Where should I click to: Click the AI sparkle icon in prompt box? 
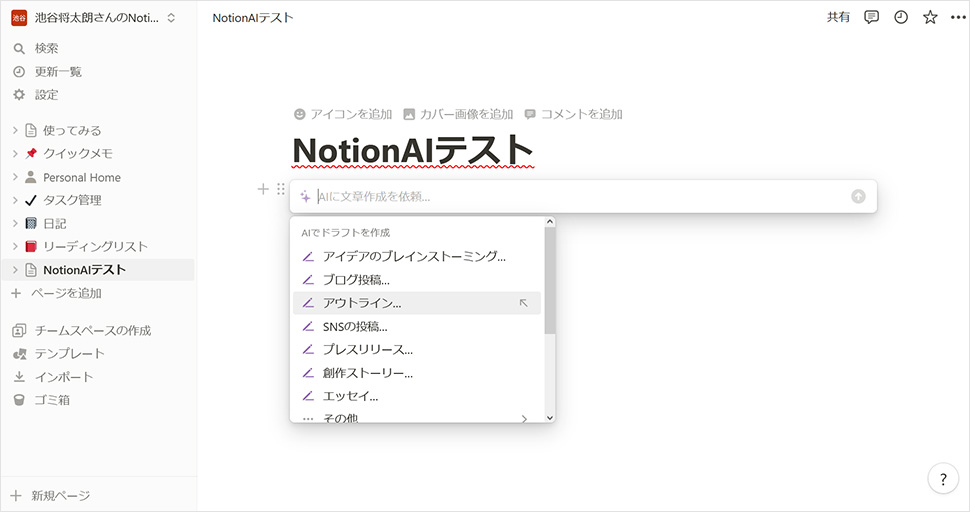pyautogui.click(x=305, y=197)
